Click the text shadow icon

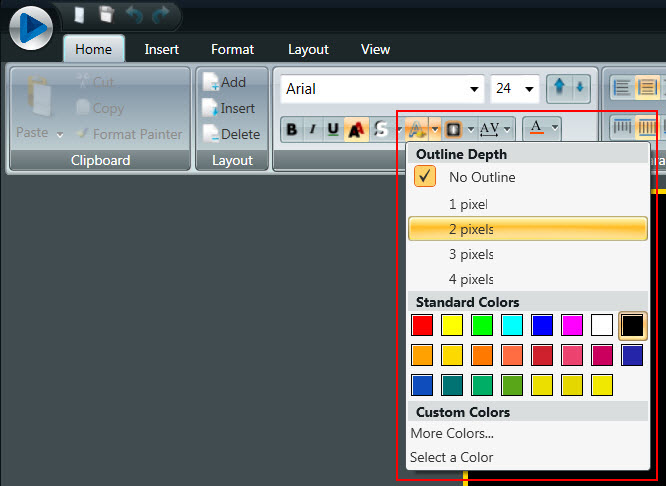(356, 129)
